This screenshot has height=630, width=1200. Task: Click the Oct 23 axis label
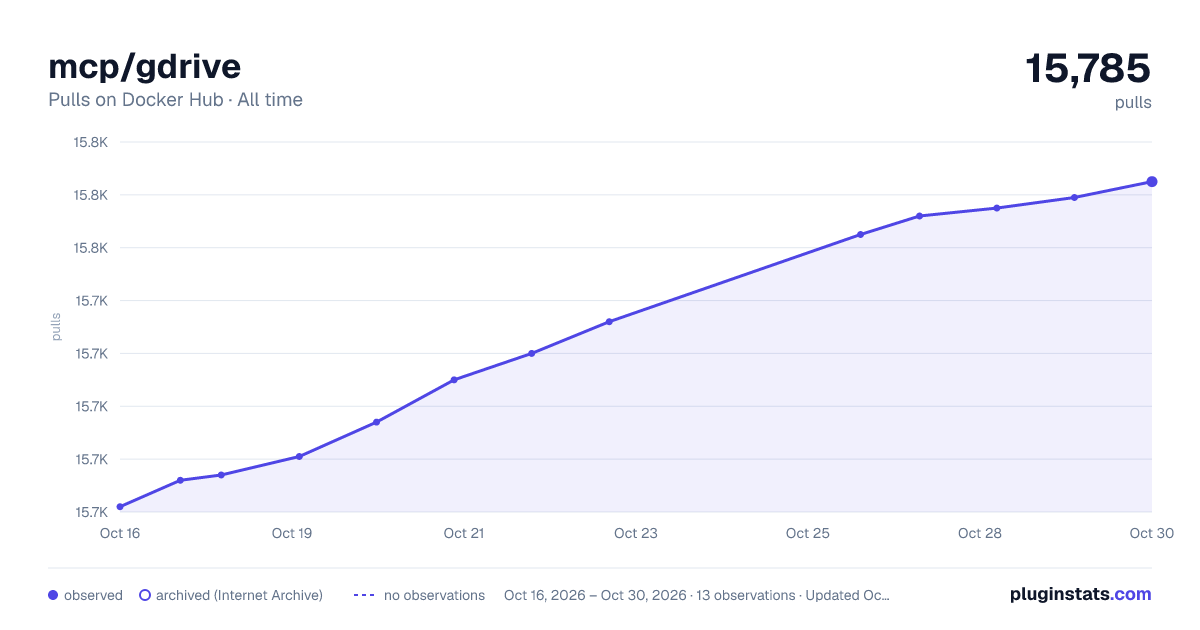pyautogui.click(x=636, y=533)
